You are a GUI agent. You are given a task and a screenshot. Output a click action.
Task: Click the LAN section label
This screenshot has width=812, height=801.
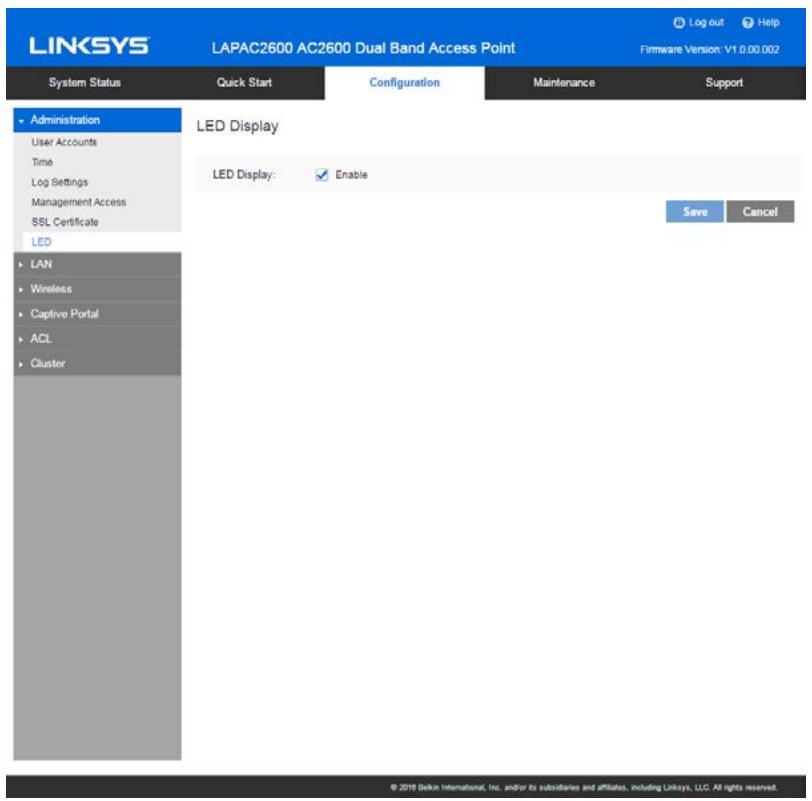tap(41, 265)
